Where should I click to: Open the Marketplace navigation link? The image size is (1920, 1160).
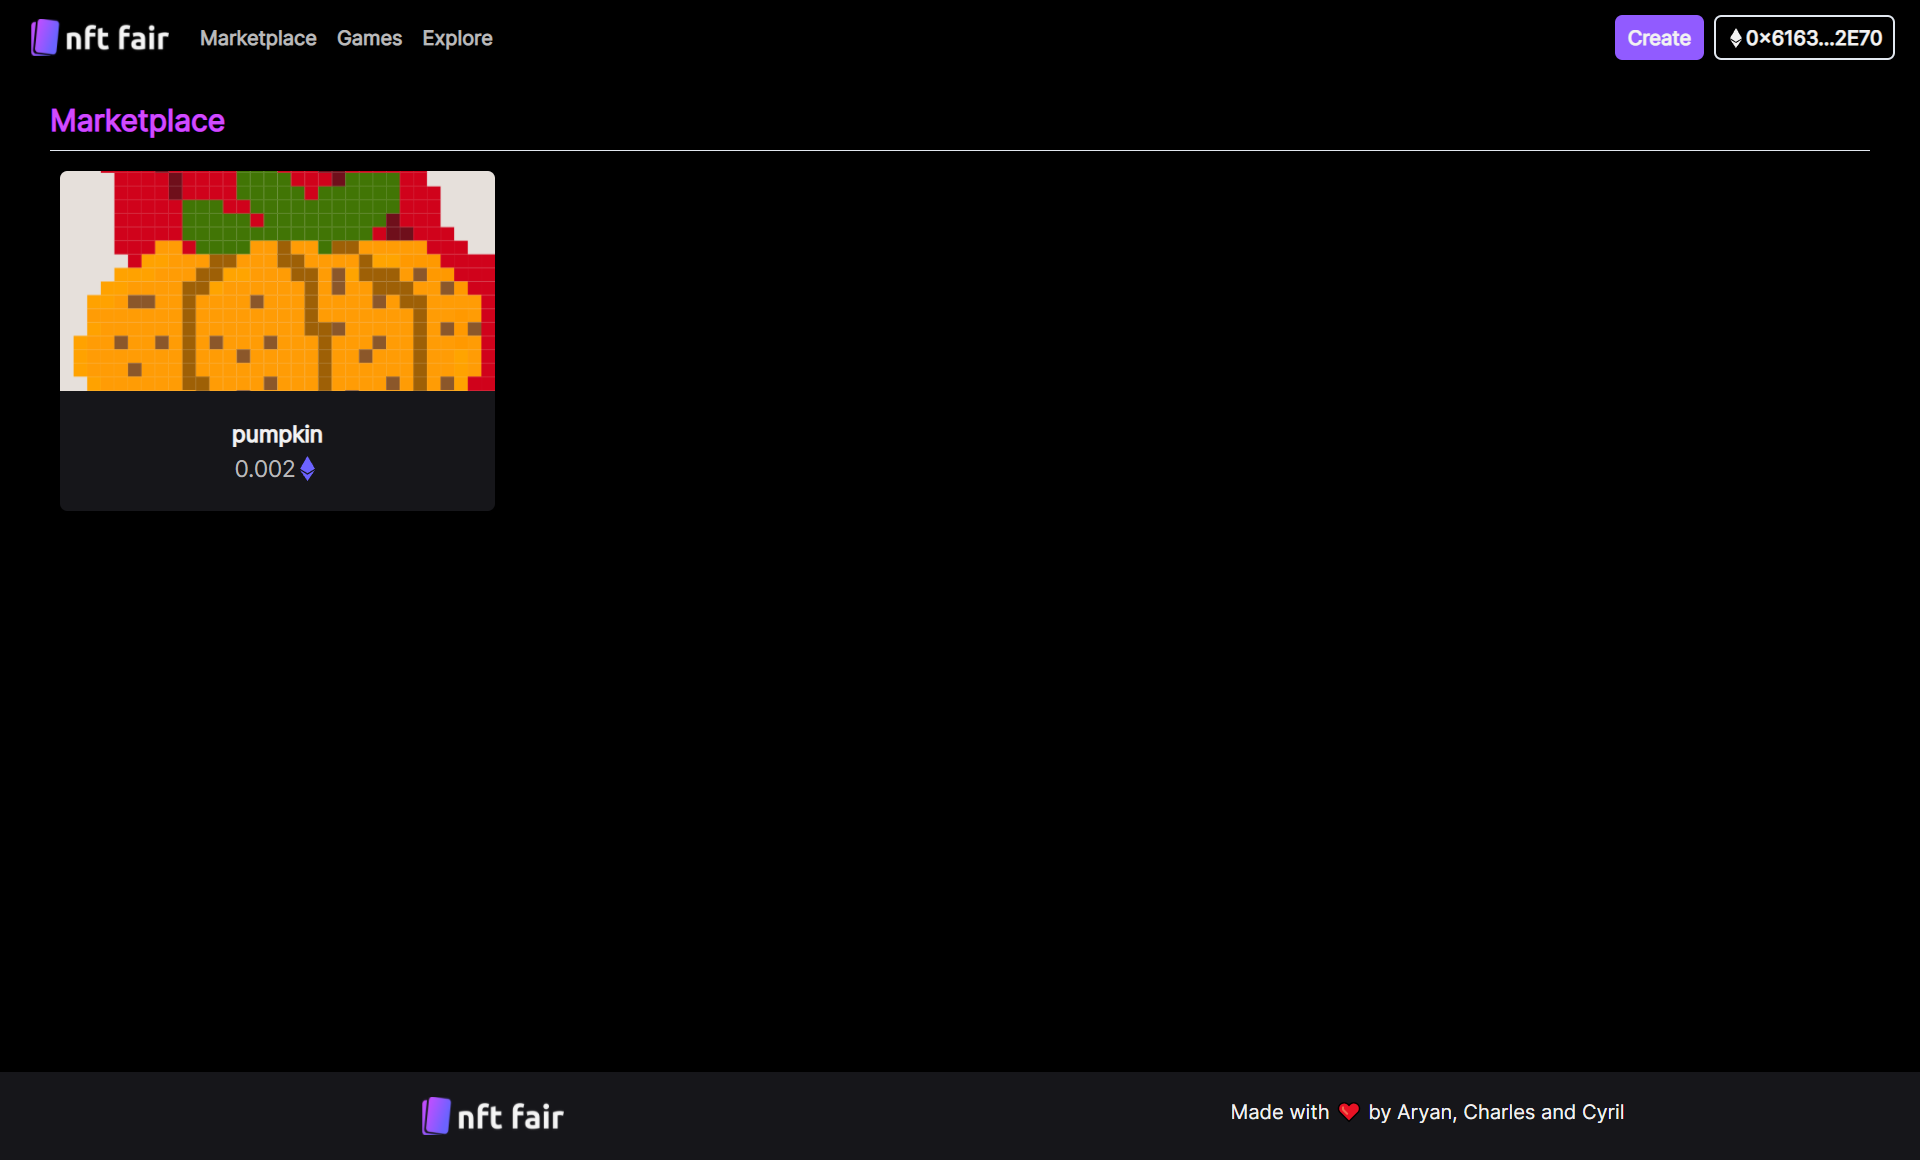258,38
